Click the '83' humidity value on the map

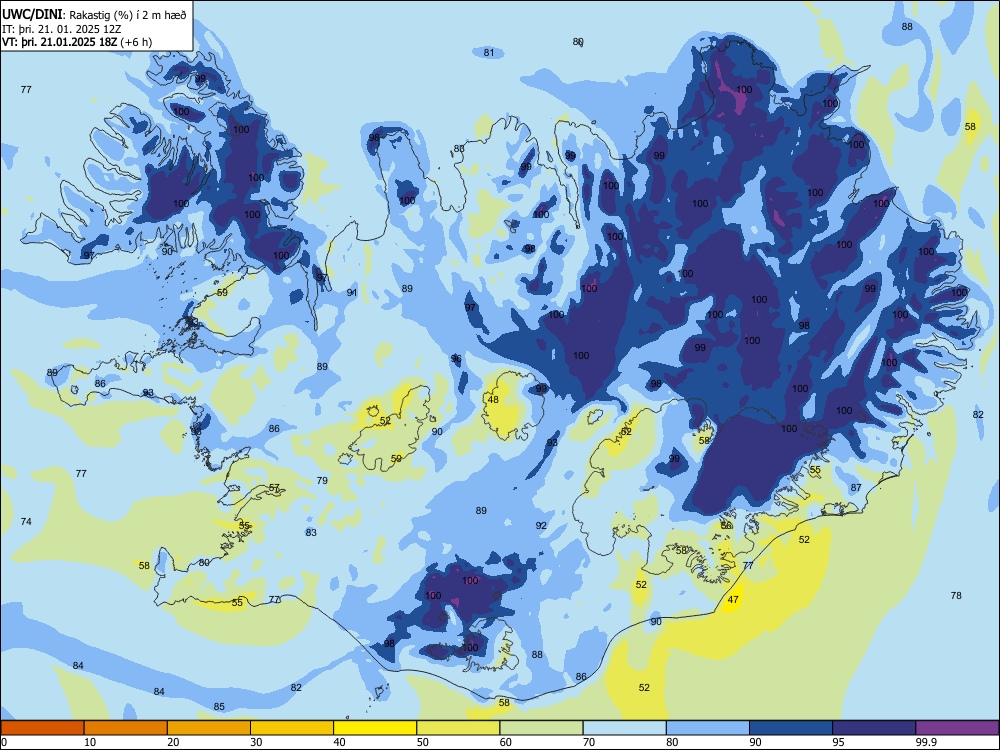pos(311,533)
